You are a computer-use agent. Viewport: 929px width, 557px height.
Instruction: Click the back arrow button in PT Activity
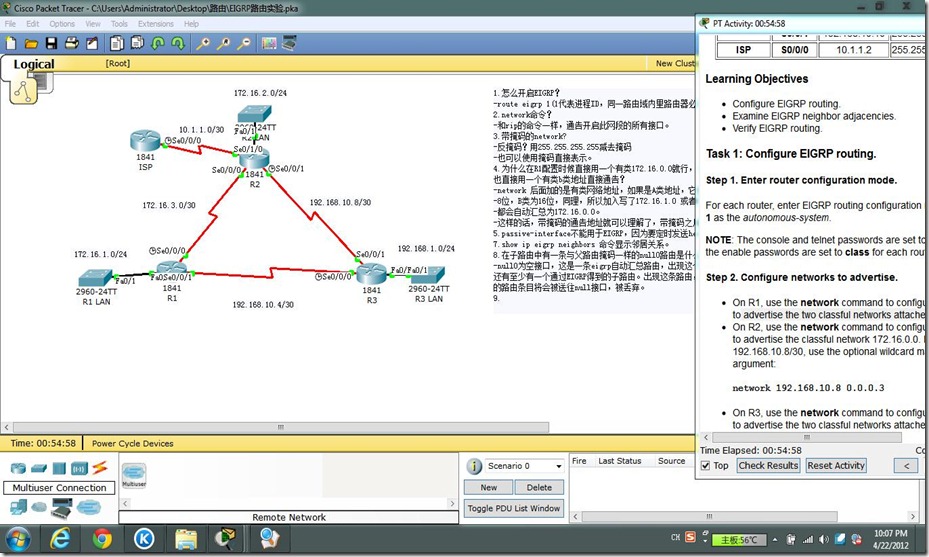(x=906, y=466)
